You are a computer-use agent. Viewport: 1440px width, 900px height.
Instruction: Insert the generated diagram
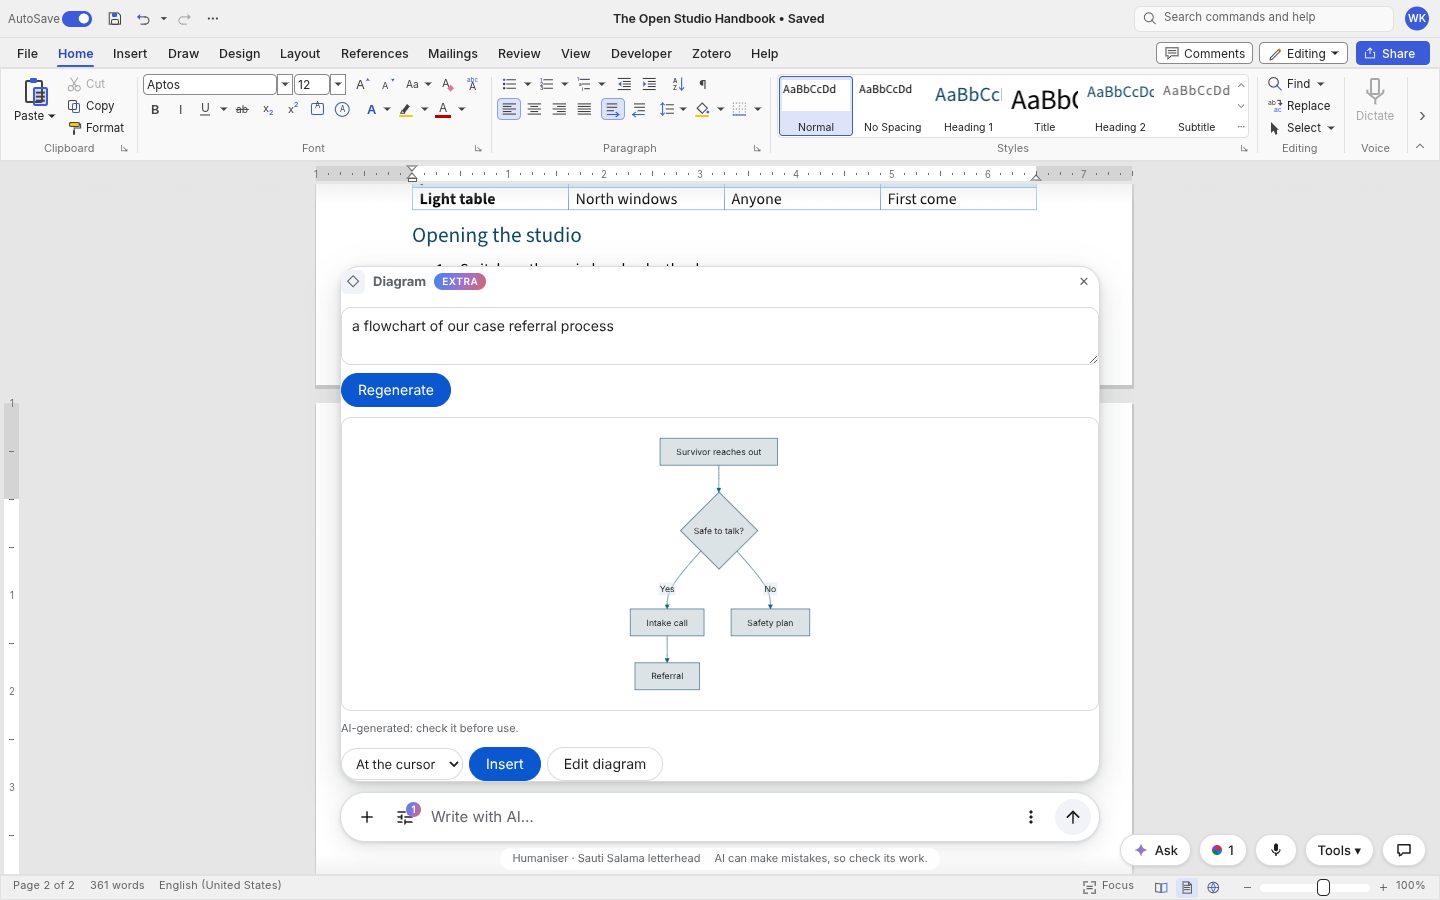point(505,764)
